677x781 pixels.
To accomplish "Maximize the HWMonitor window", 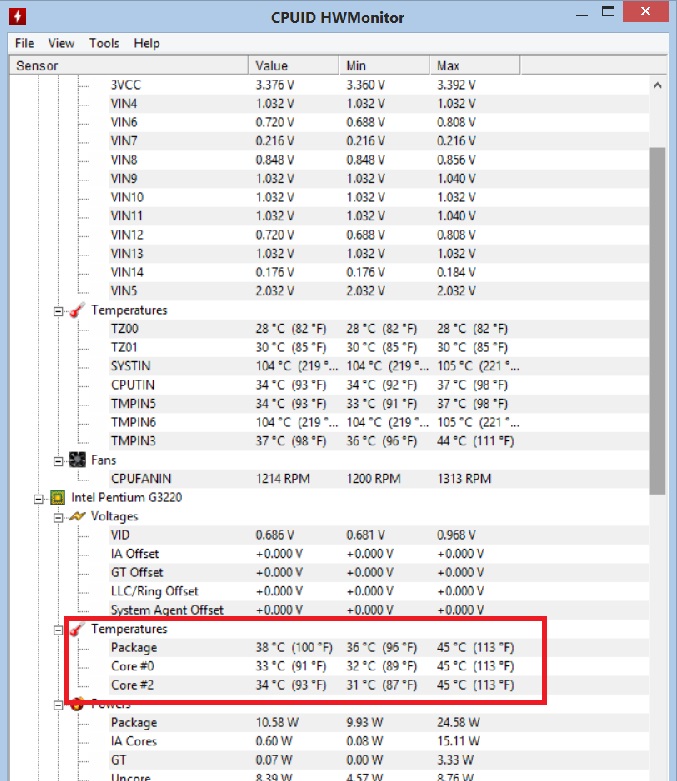I will (608, 12).
